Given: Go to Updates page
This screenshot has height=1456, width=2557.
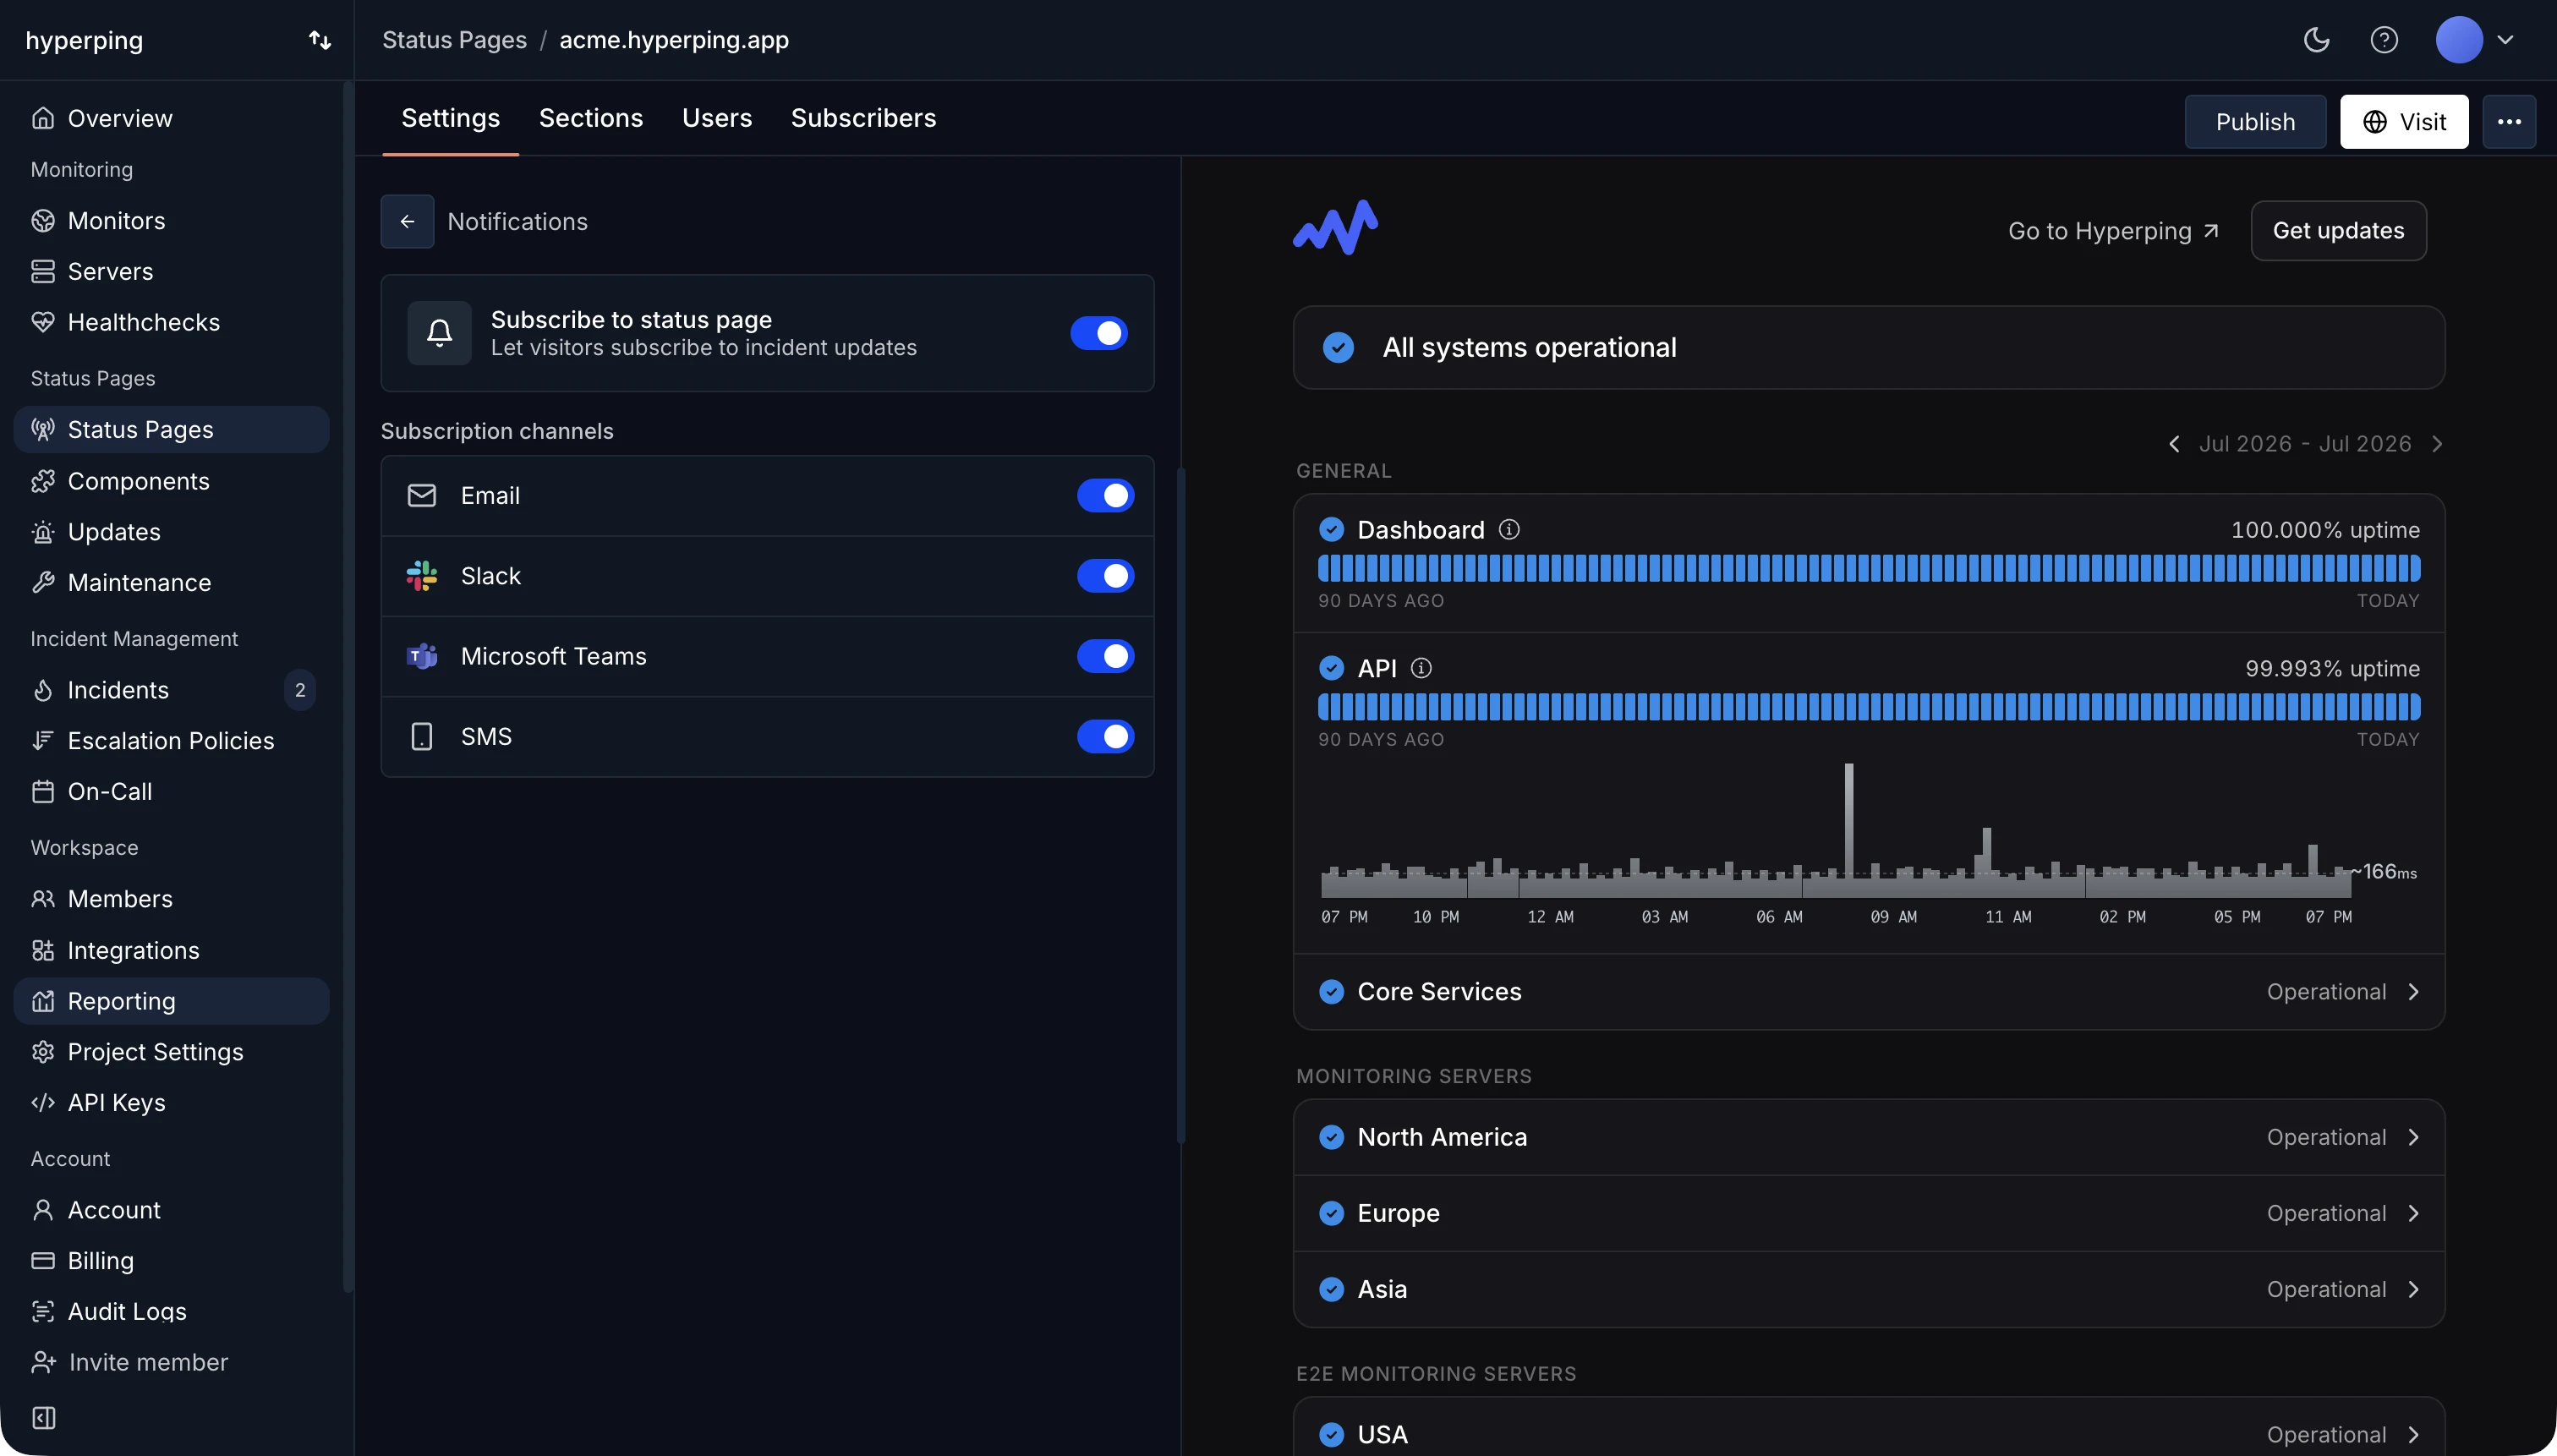Looking at the screenshot, I should [171, 532].
